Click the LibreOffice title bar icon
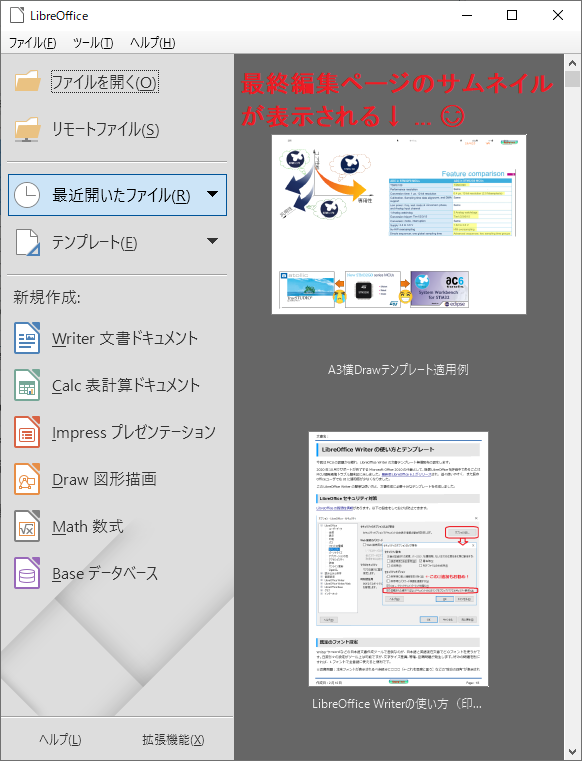The height and width of the screenshot is (761, 582). pos(17,15)
